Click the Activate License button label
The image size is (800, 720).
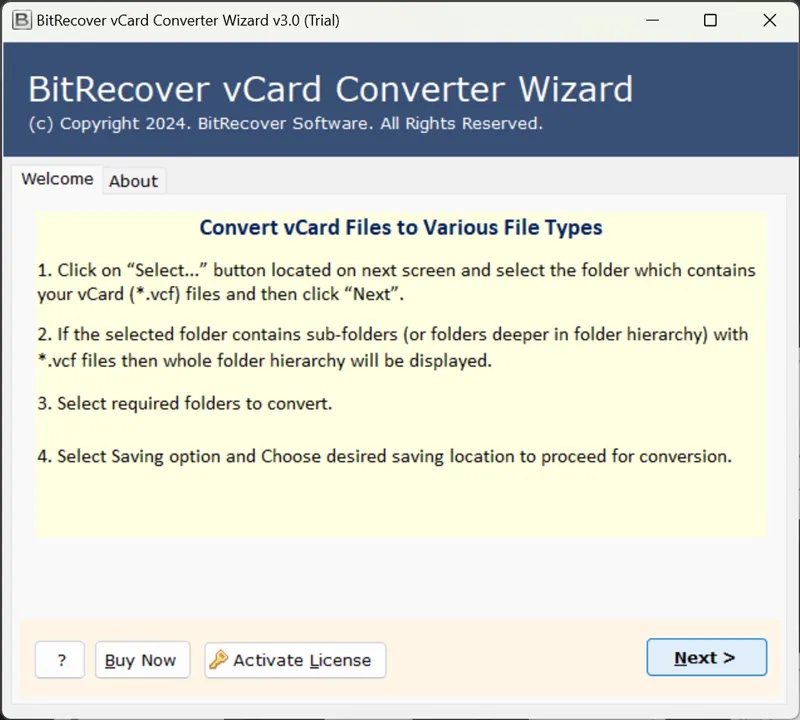(302, 660)
